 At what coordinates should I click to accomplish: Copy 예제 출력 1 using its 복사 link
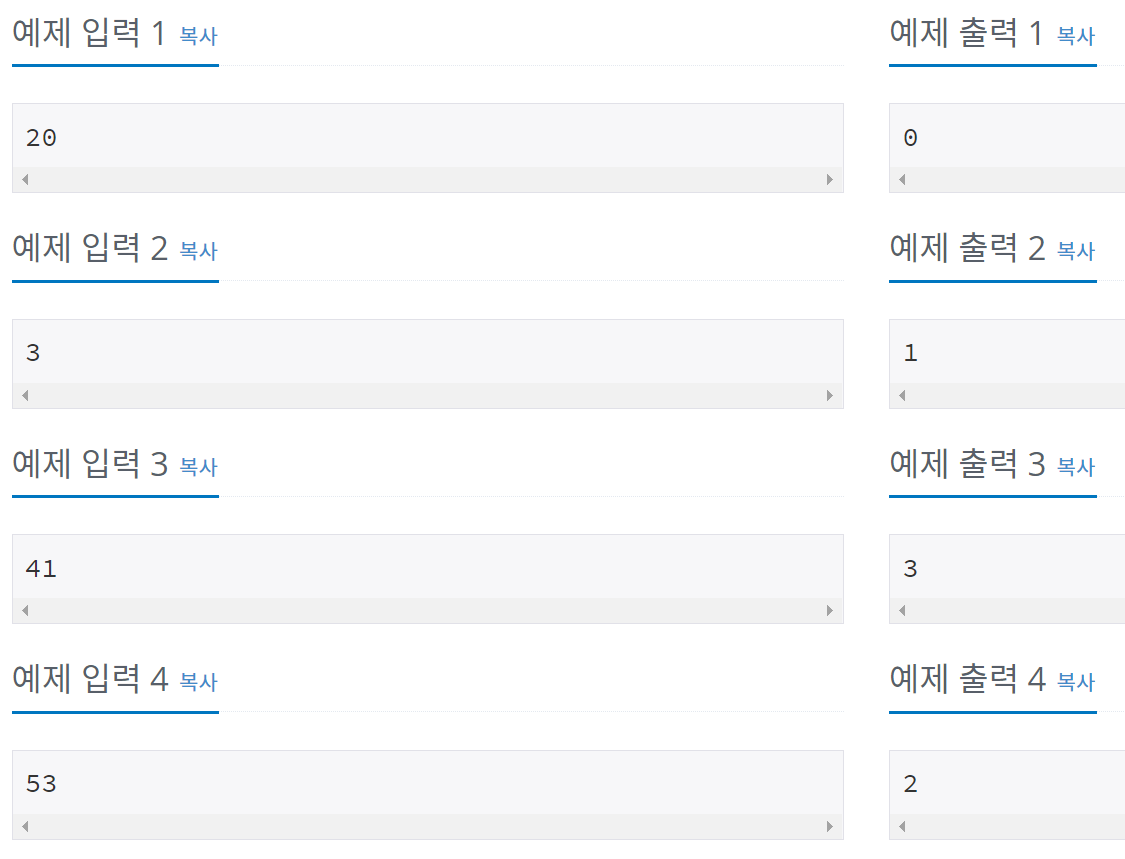click(1074, 35)
